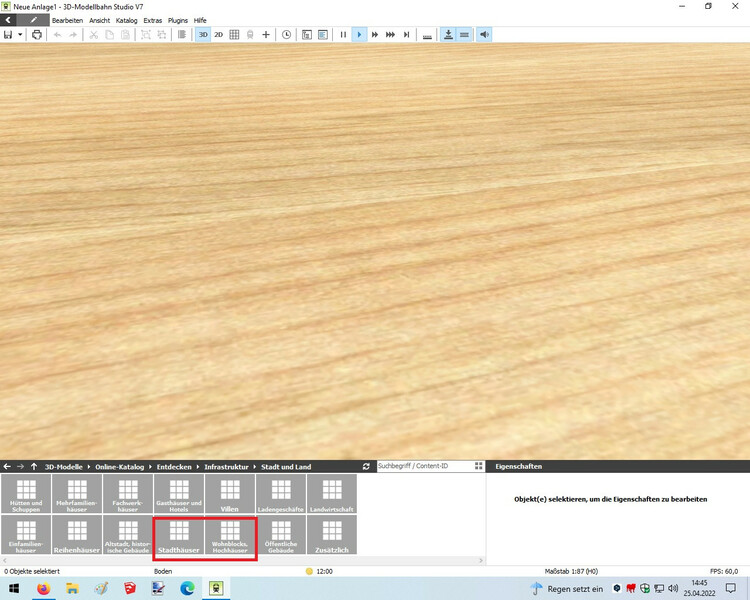Go up one catalog level
This screenshot has width=750, height=600.
click(34, 467)
